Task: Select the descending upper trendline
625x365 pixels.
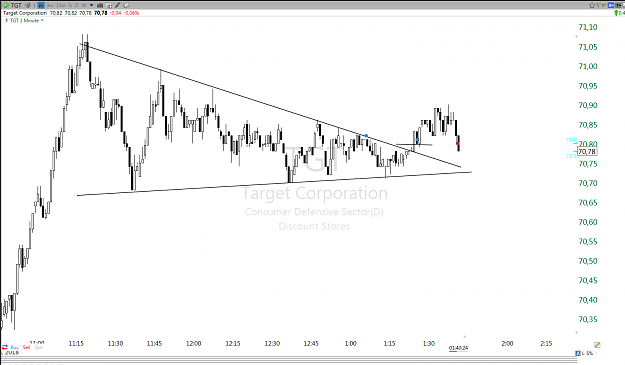Action: [271, 105]
